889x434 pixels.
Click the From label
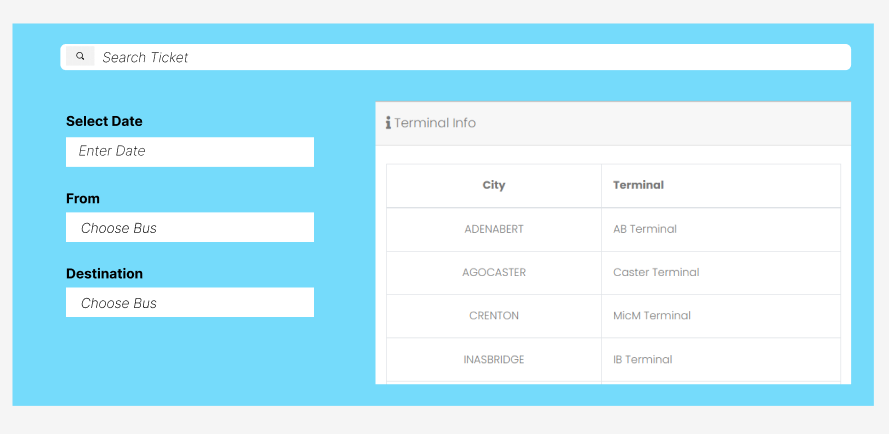tap(83, 199)
